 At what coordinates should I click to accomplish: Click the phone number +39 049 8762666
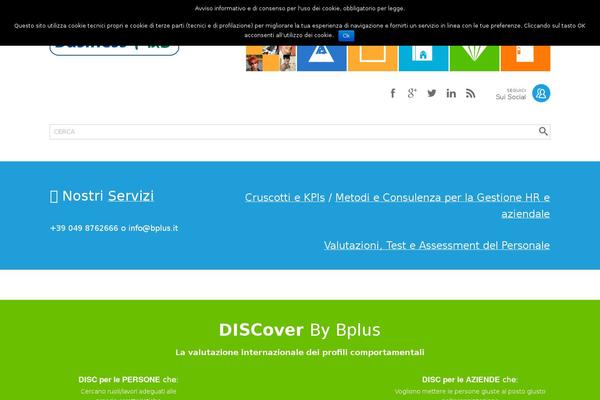click(x=84, y=228)
